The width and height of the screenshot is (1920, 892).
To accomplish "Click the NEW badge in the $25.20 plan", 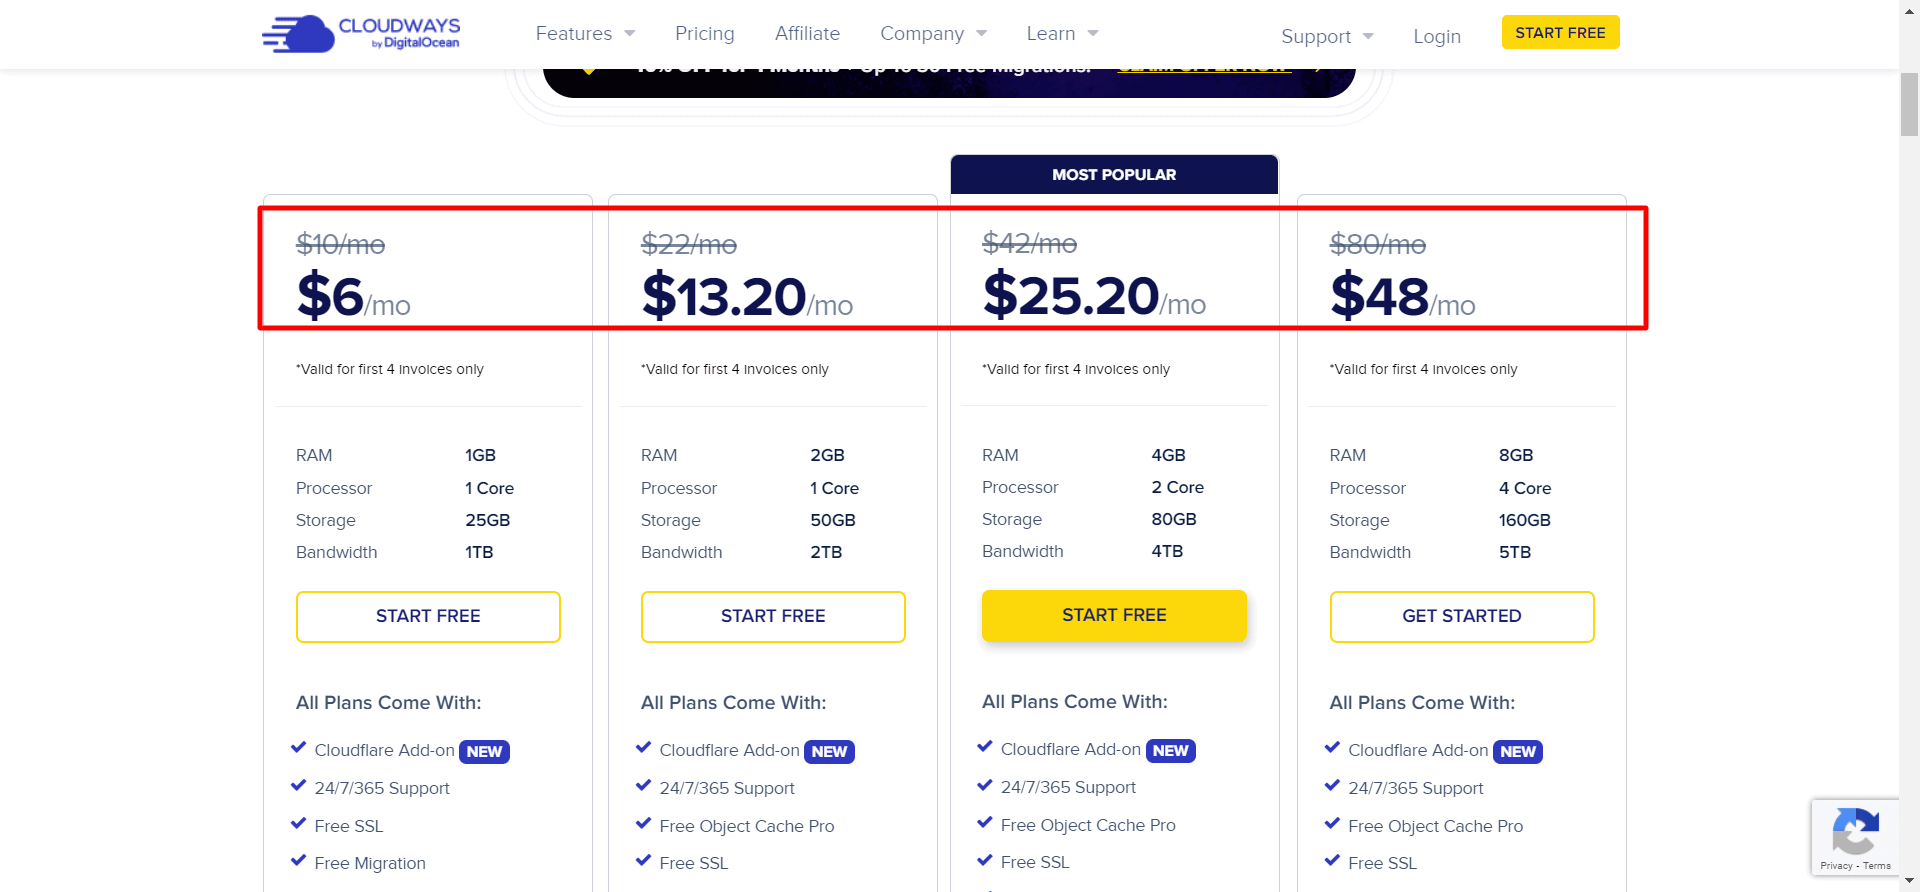I will click(1170, 751).
